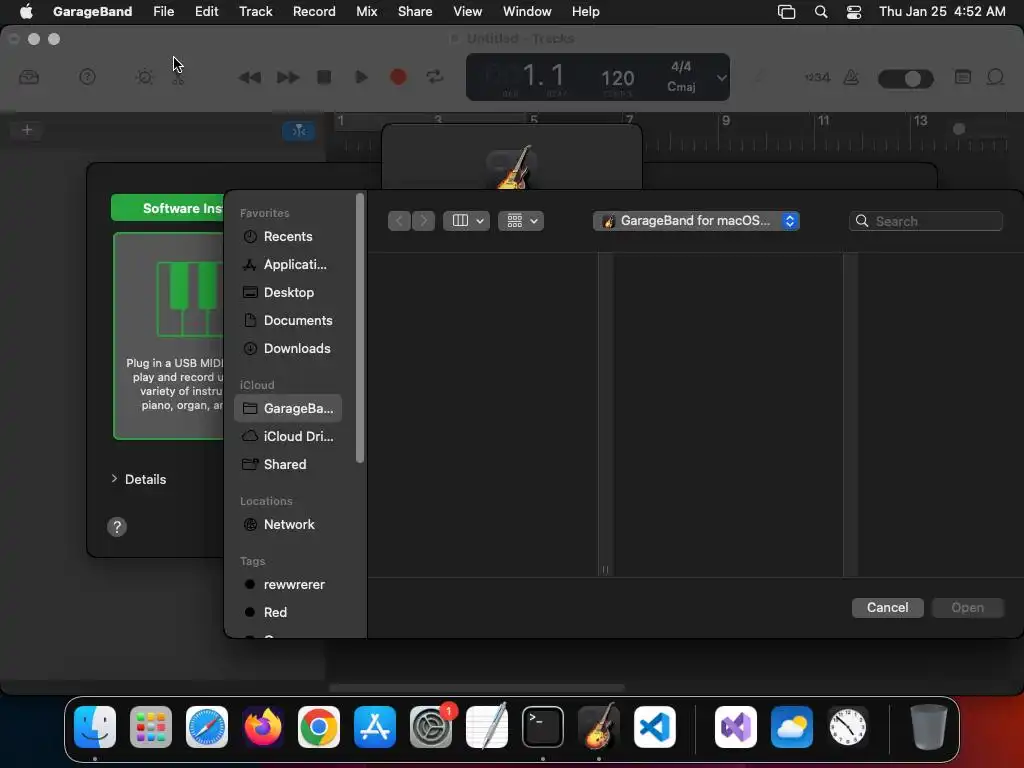Open the item grouping dropdown
Viewport: 1024px width, 768px height.
click(x=521, y=221)
